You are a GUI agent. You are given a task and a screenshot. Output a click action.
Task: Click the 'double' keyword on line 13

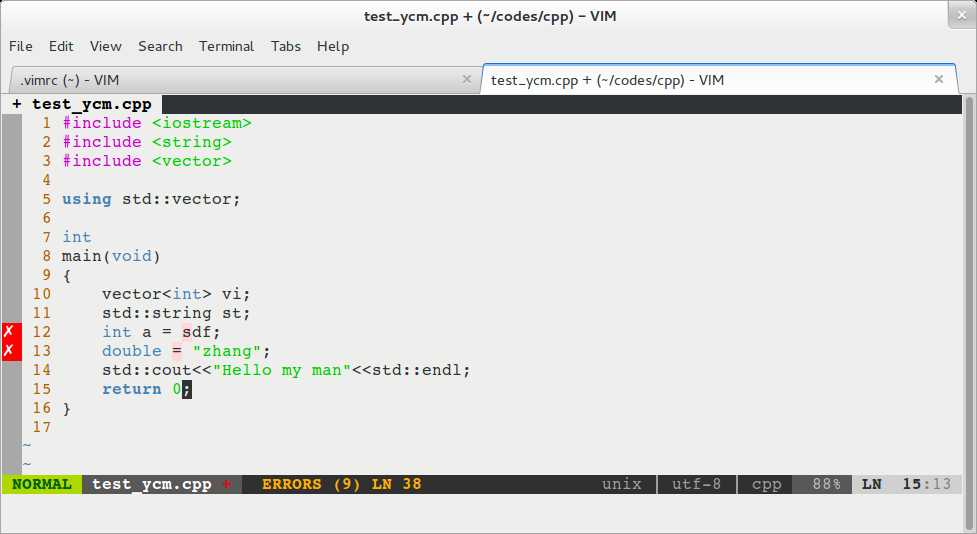[131, 351]
